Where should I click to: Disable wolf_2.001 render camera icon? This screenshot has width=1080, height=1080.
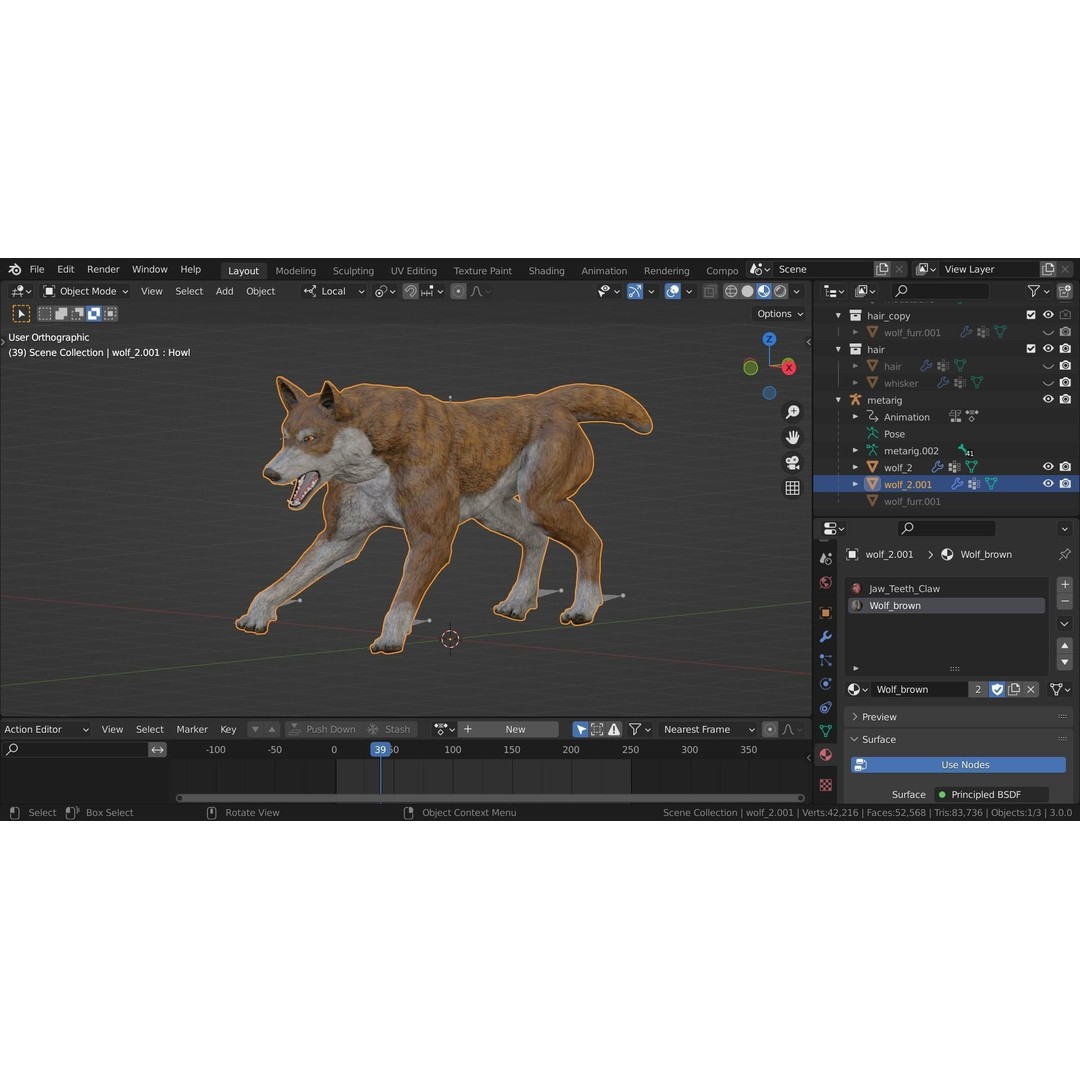click(x=1065, y=484)
